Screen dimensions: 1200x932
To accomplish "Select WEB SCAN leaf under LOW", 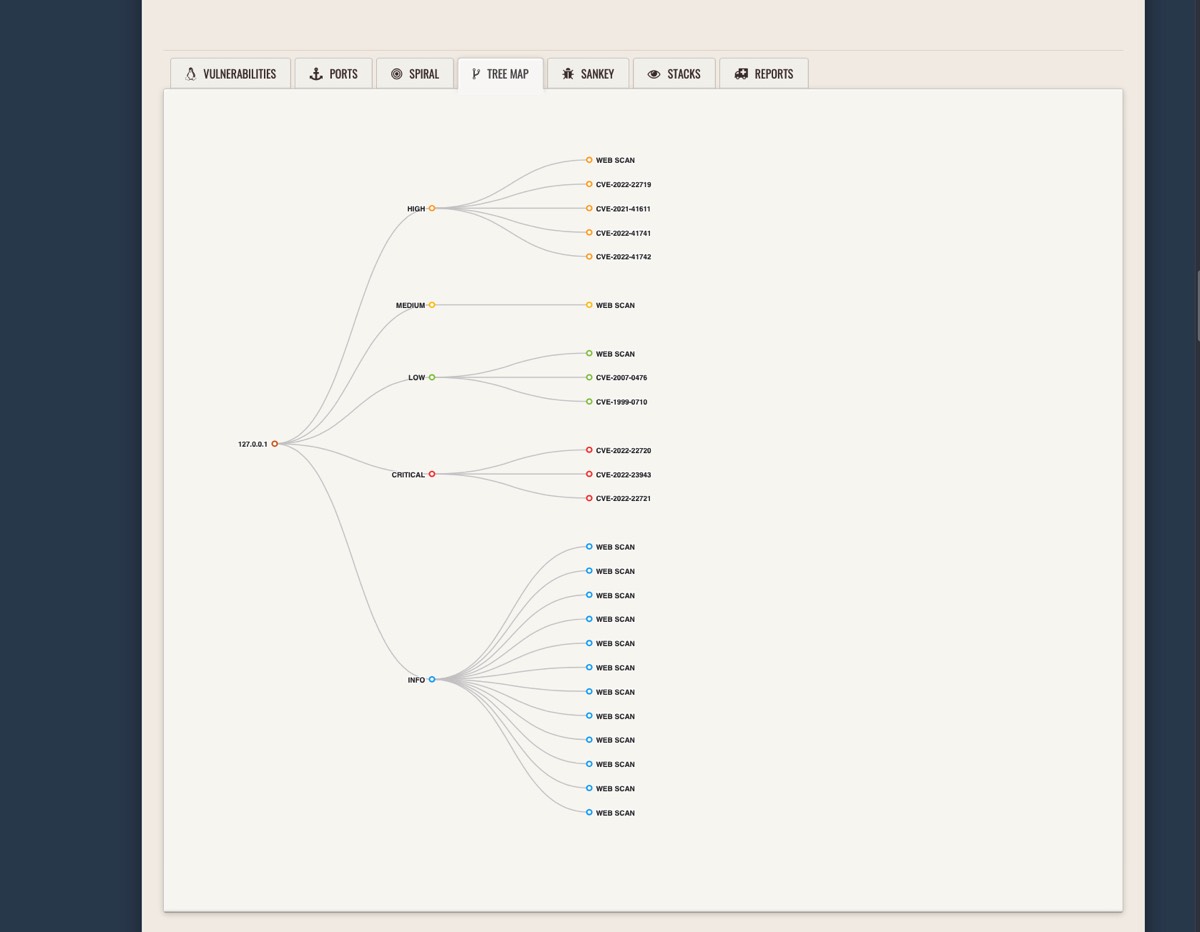I will [610, 354].
